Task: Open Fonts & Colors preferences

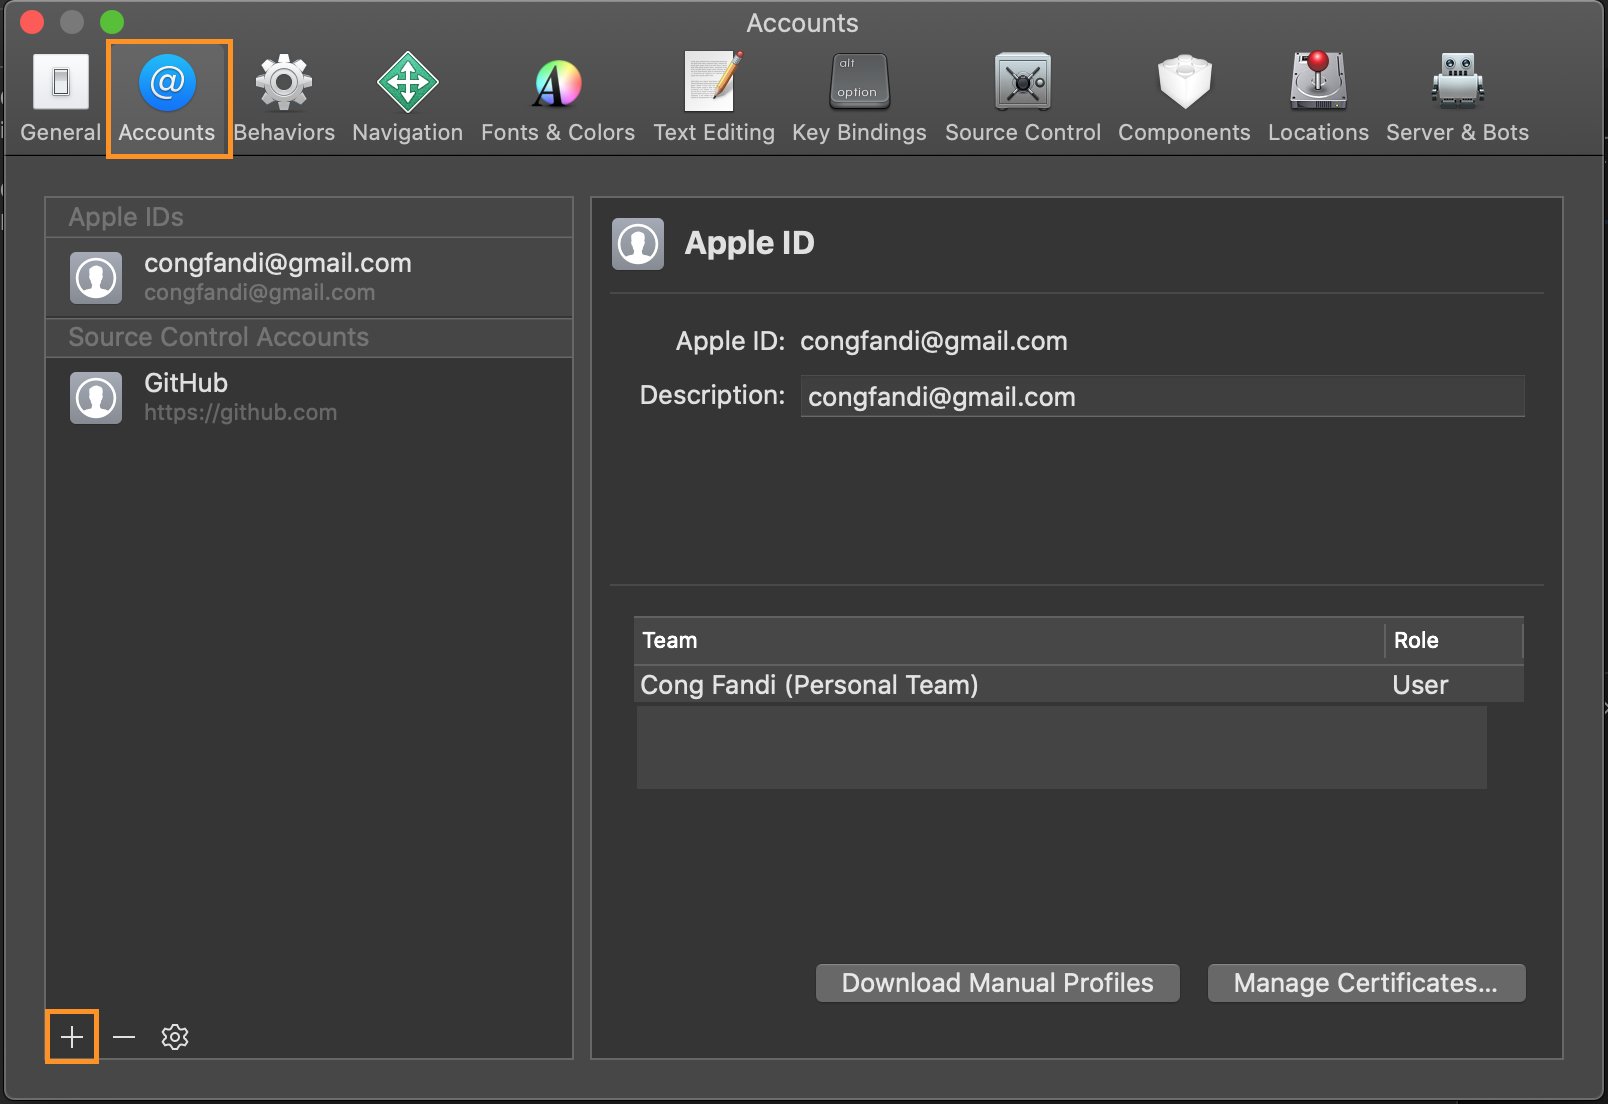Action: tap(557, 98)
